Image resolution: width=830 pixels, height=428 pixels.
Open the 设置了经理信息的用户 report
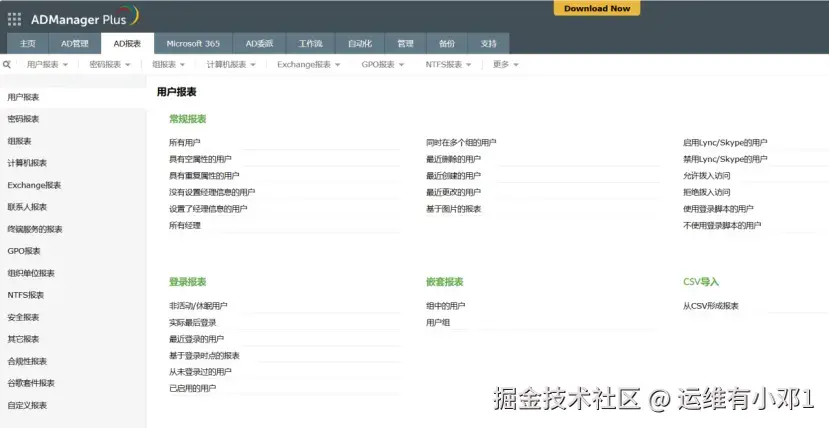click(x=208, y=209)
